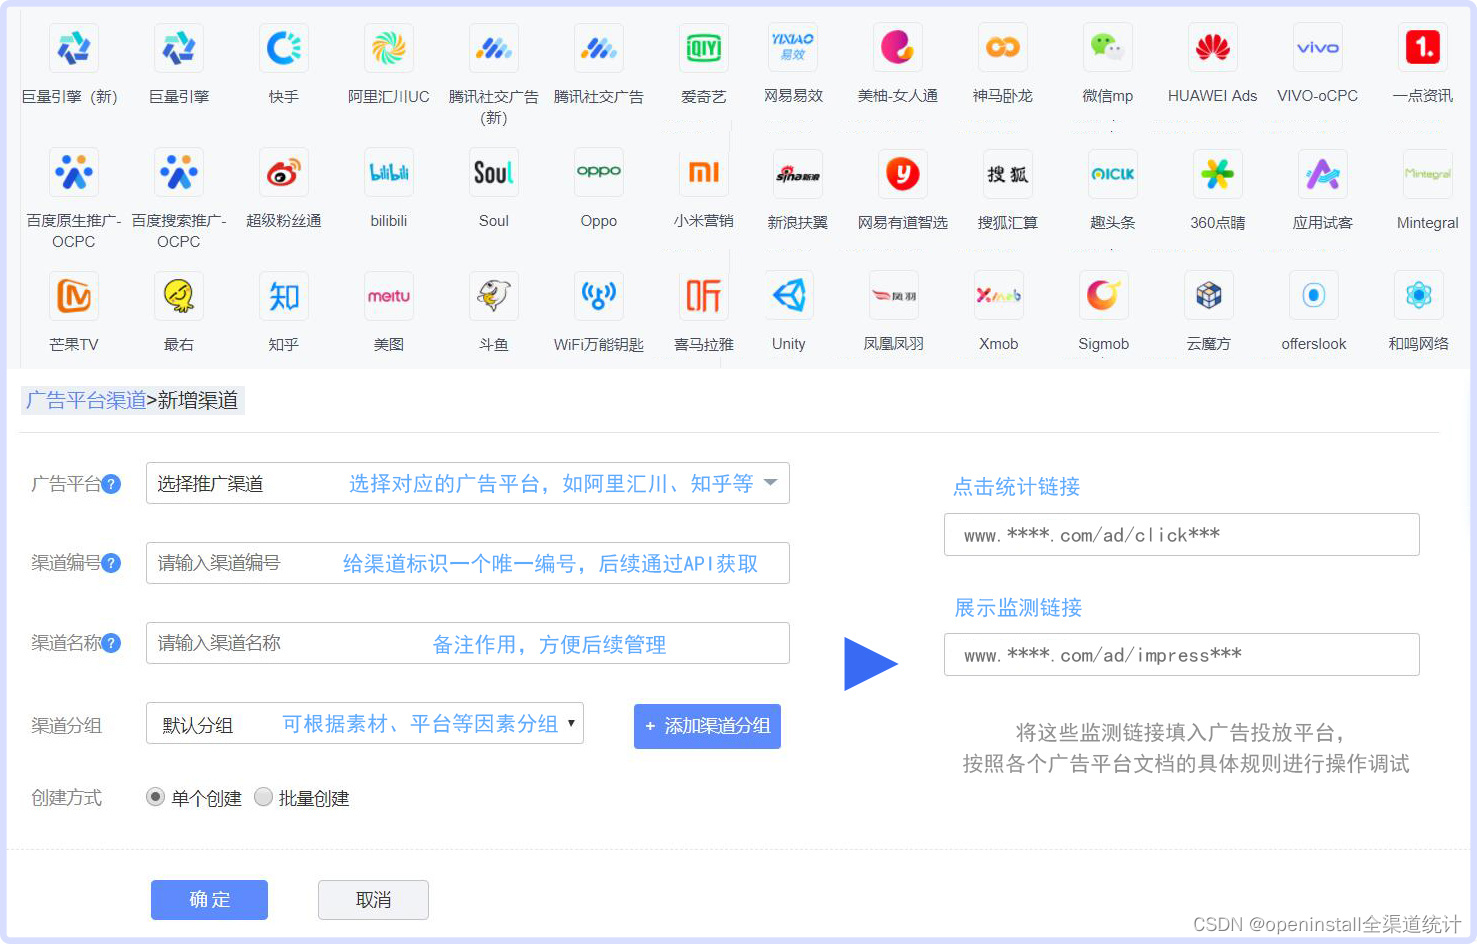Screen dimensions: 1477x944
Task: Select the 巨量引擎 (新) platform icon
Action: 74,48
